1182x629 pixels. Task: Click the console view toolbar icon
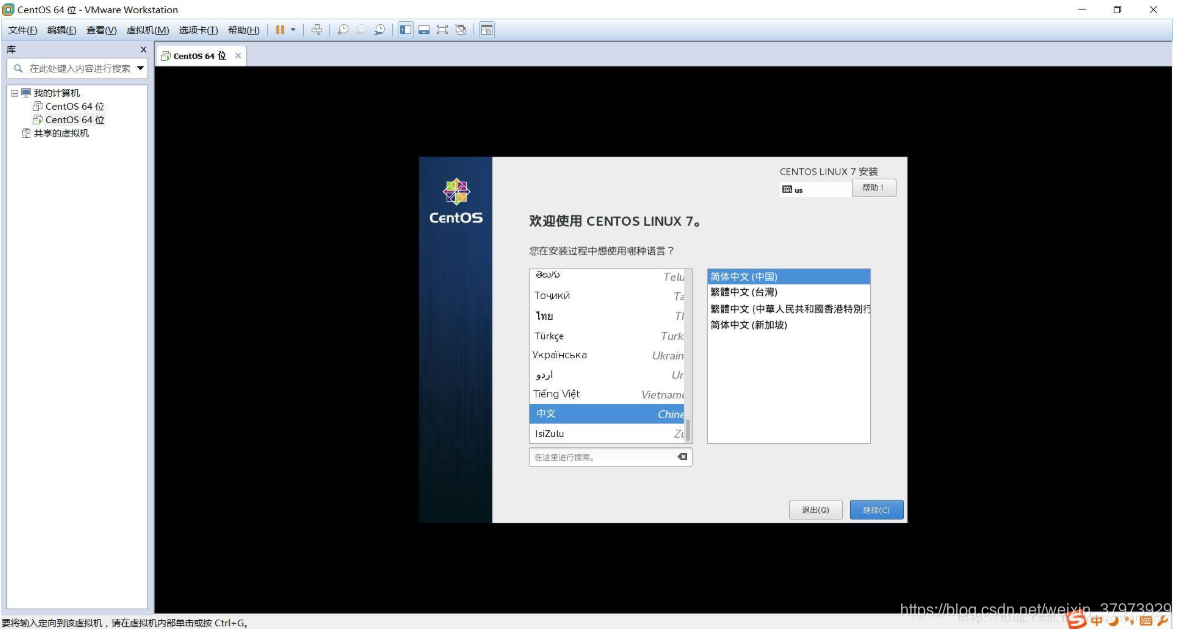(487, 30)
